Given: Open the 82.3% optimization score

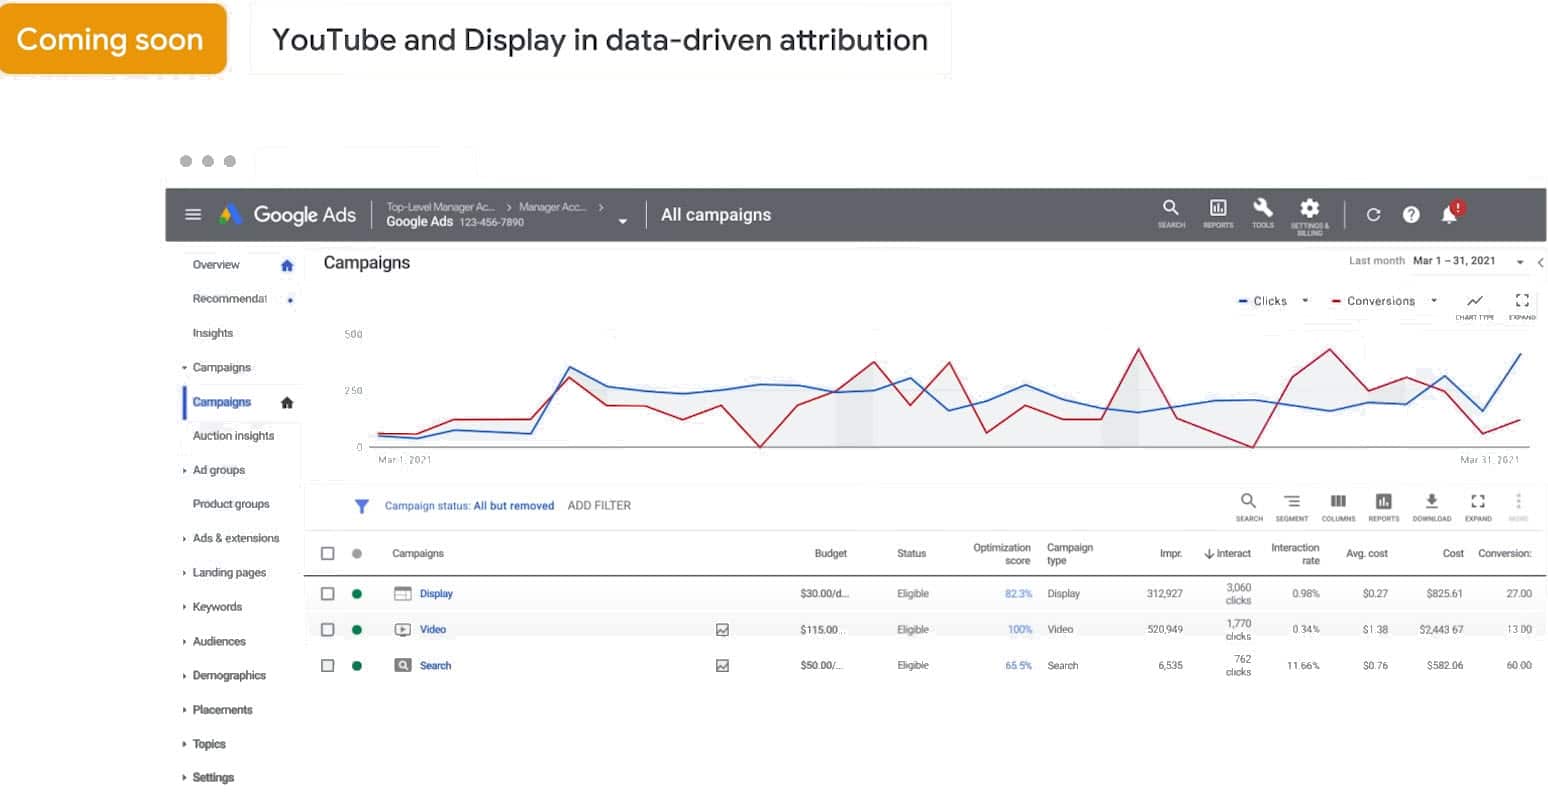Looking at the screenshot, I should click(1018, 594).
